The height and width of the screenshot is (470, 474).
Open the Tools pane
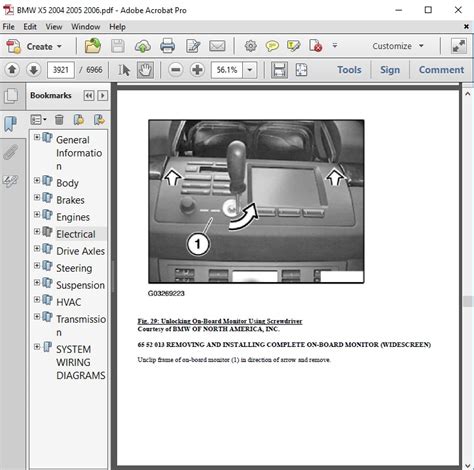[349, 70]
